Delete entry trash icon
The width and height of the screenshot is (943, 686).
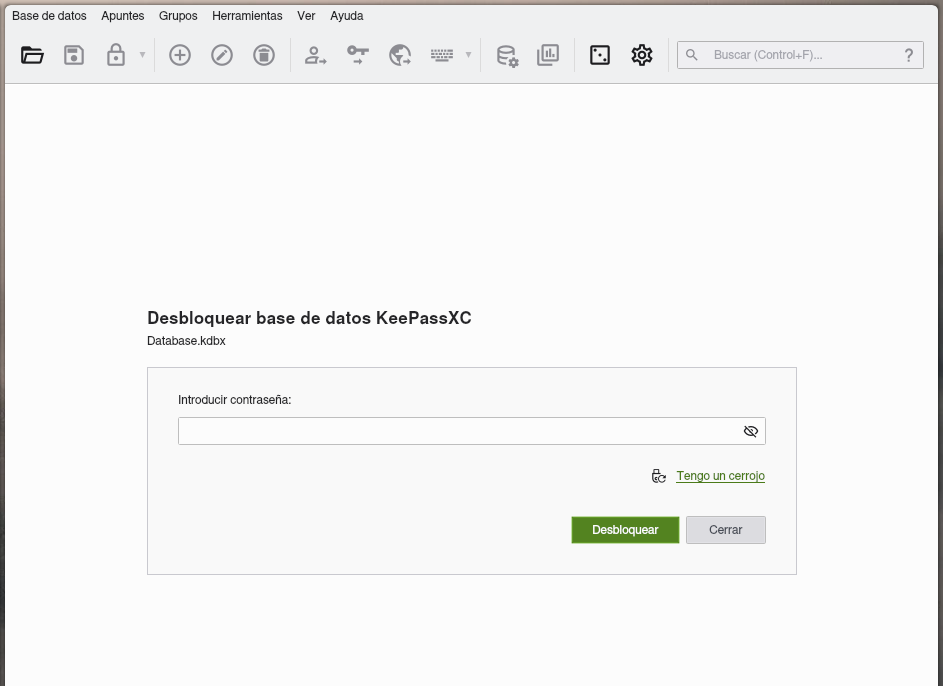pos(264,55)
